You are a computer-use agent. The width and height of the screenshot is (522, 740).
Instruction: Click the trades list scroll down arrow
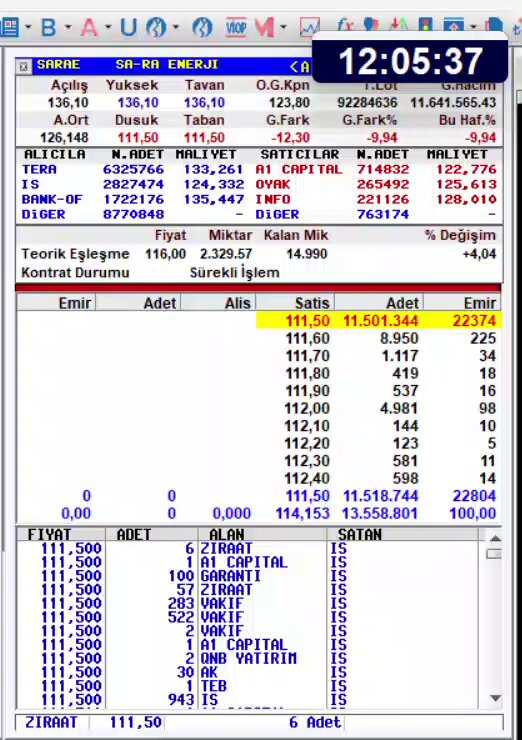point(495,698)
